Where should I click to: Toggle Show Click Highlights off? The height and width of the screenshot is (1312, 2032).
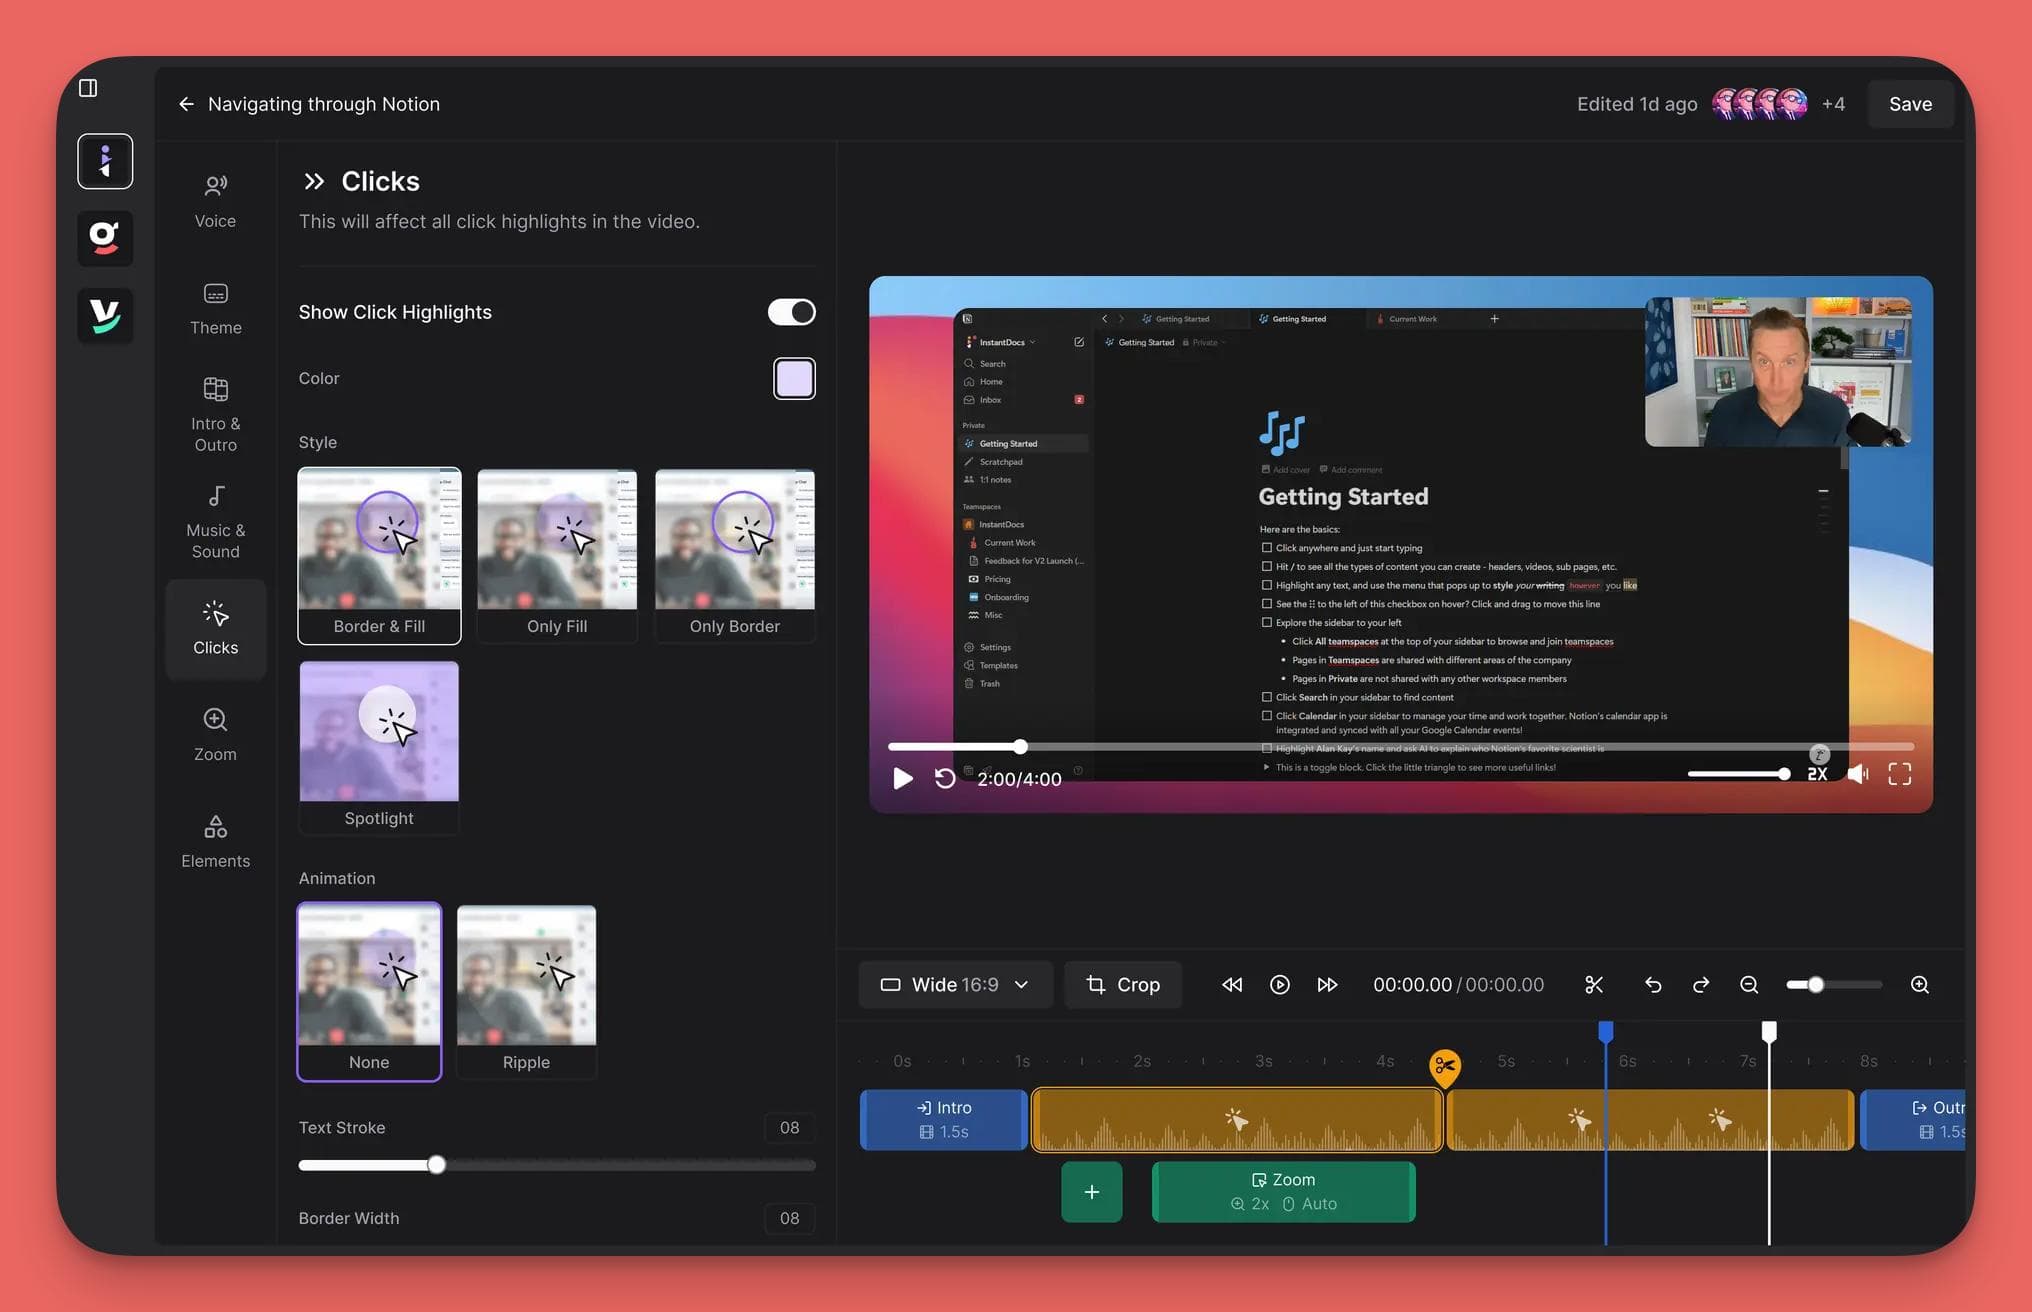pos(791,311)
